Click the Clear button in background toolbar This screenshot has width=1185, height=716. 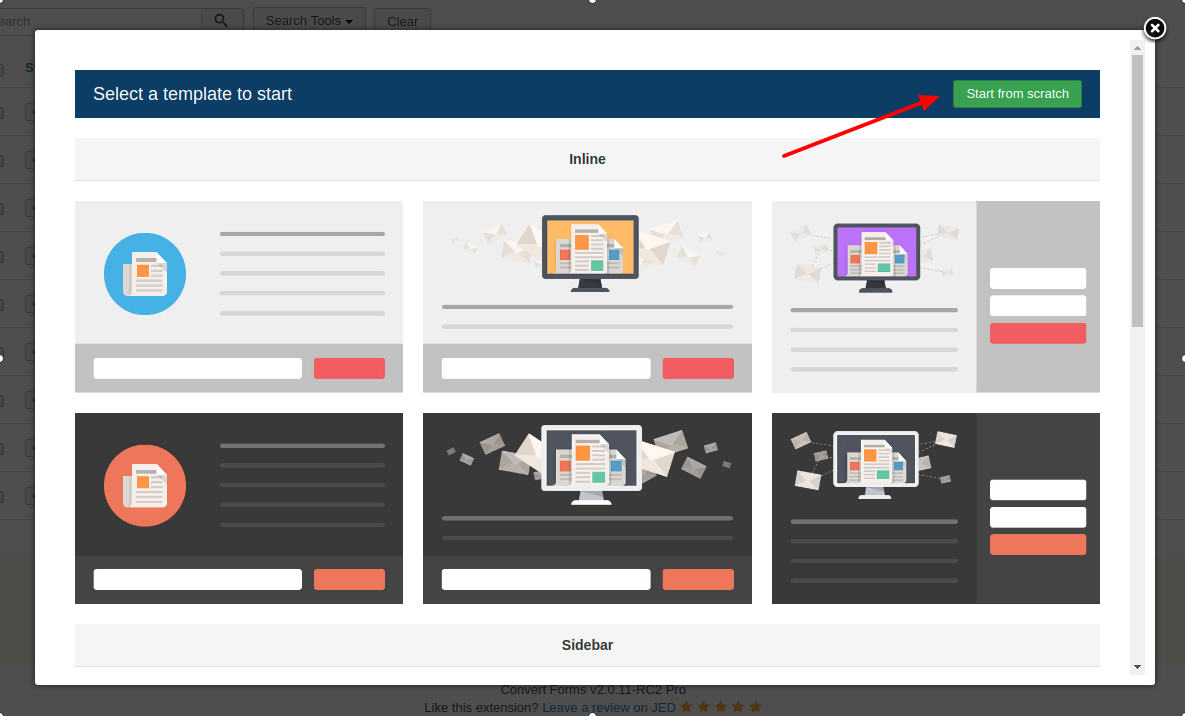click(x=402, y=21)
